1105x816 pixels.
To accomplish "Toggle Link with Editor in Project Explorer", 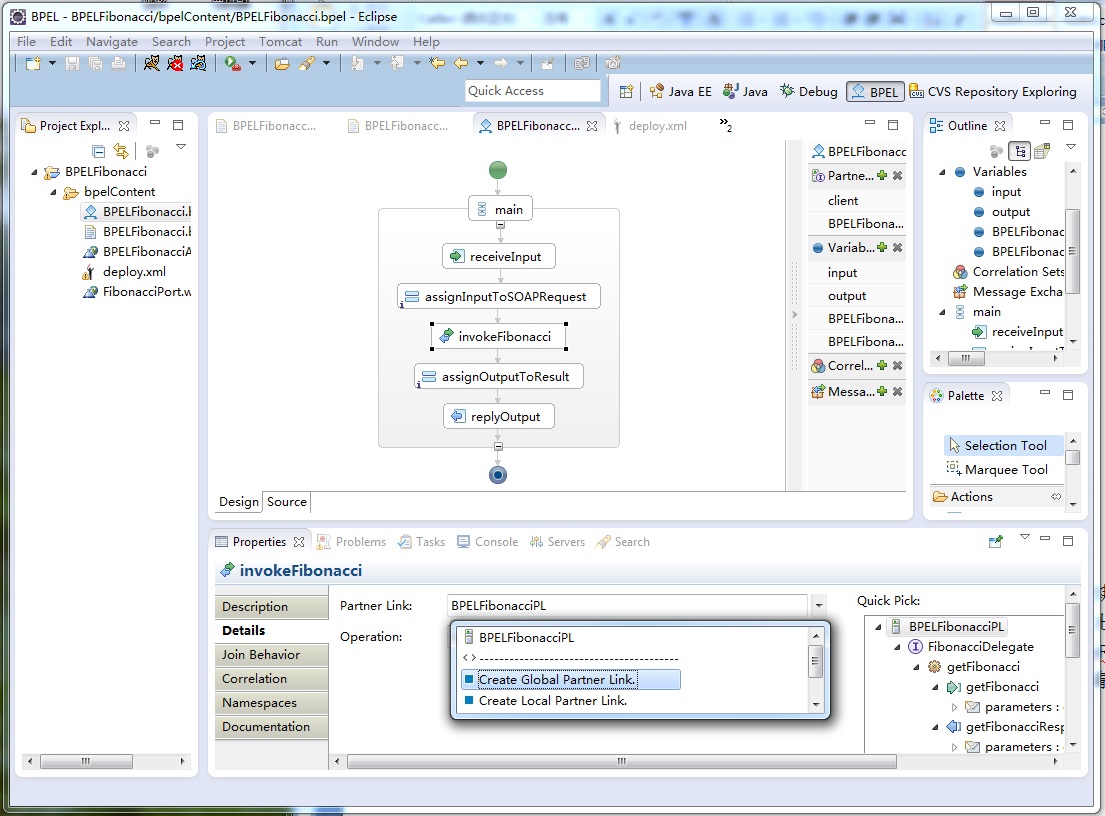I will point(121,151).
